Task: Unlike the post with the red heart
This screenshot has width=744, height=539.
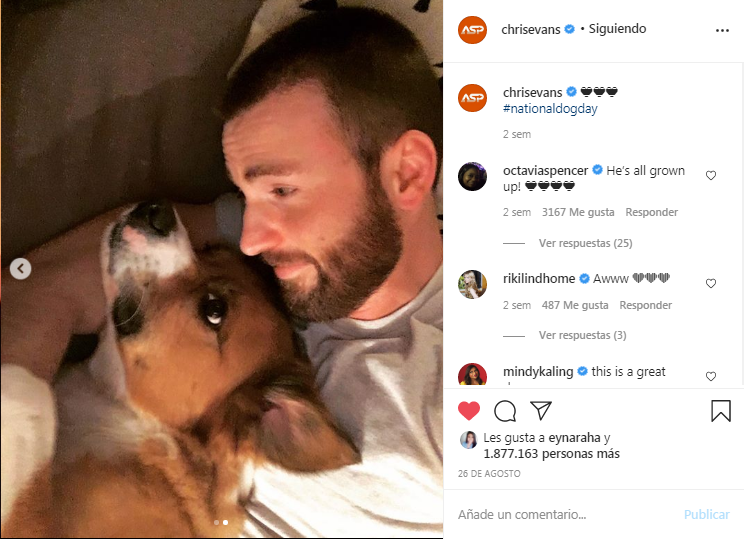Action: point(469,411)
